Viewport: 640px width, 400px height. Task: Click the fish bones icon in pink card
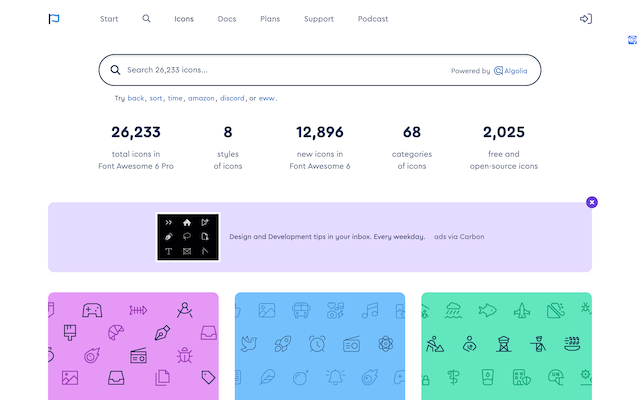pos(138,311)
